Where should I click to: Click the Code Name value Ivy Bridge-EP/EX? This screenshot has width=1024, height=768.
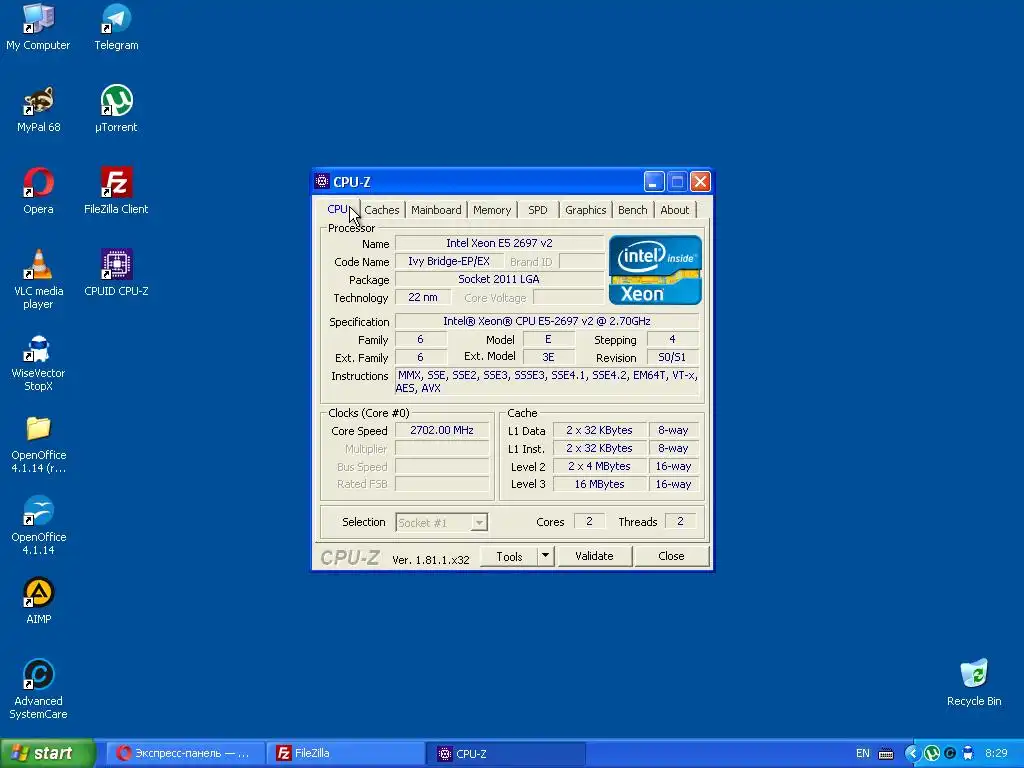(x=449, y=261)
